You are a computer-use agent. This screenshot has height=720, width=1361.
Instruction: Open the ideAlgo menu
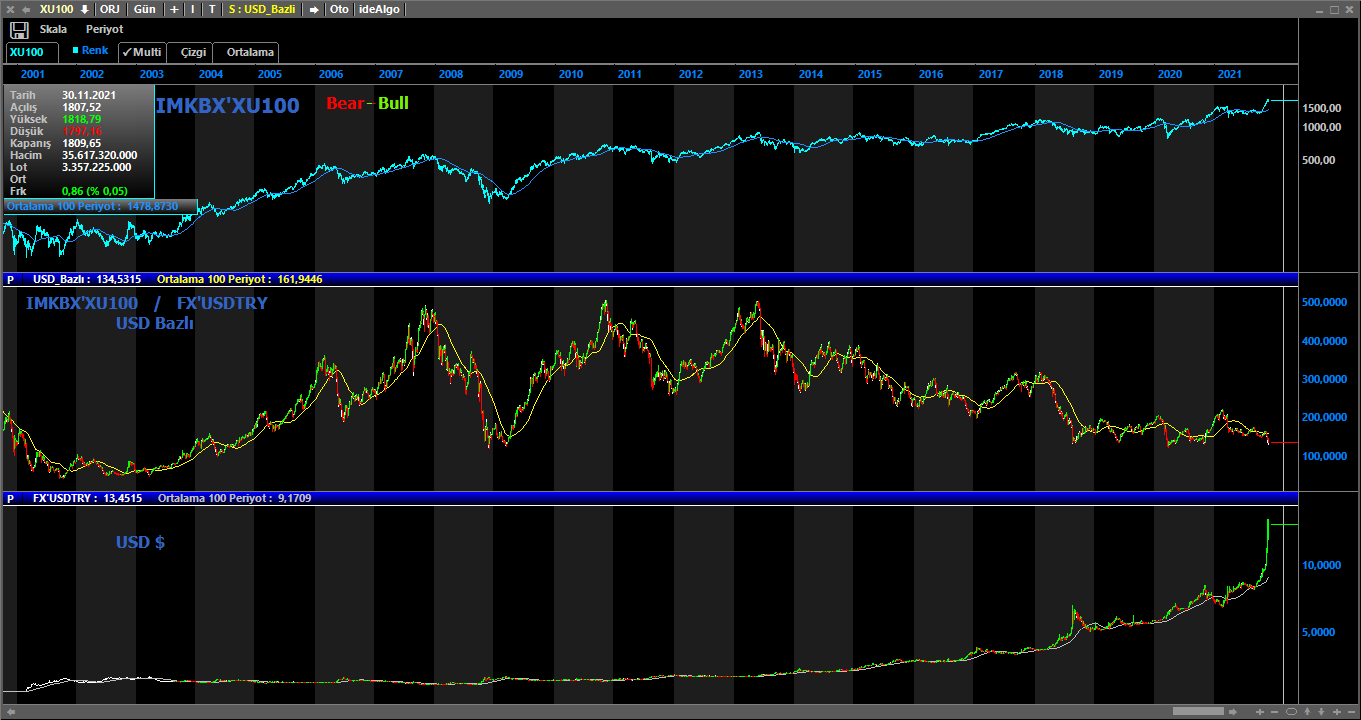point(379,9)
